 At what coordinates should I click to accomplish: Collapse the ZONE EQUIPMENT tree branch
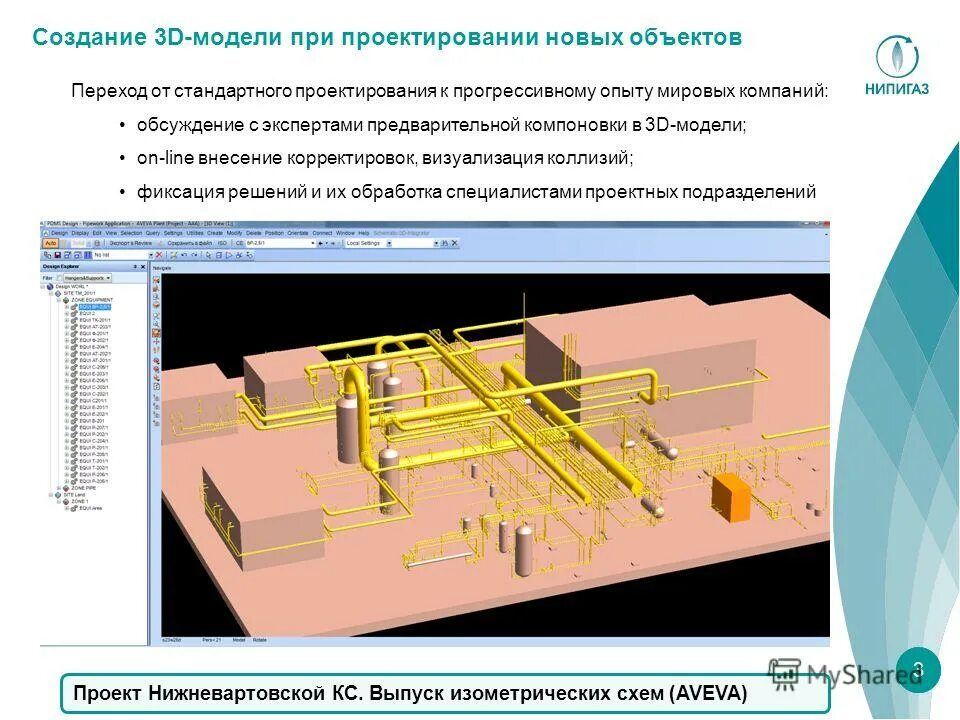[58, 300]
